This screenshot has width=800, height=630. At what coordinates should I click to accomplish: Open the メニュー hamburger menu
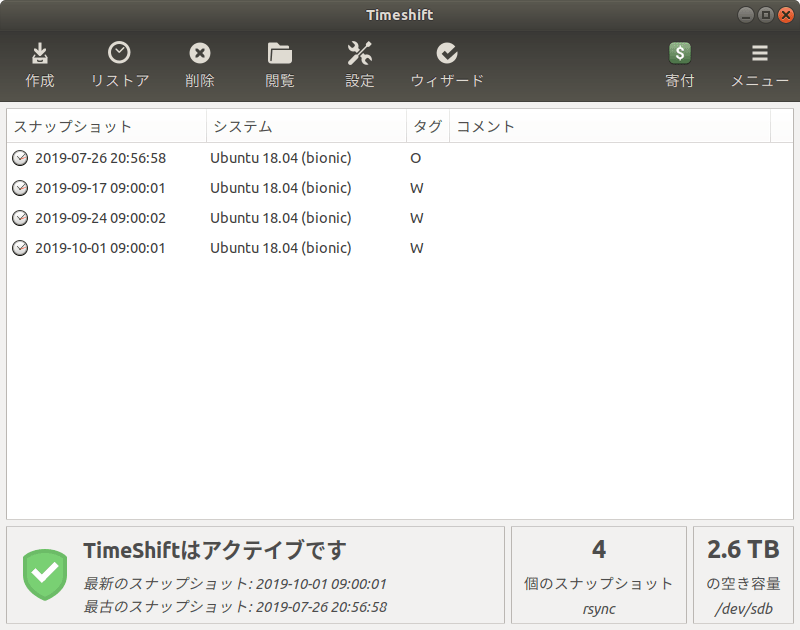760,53
